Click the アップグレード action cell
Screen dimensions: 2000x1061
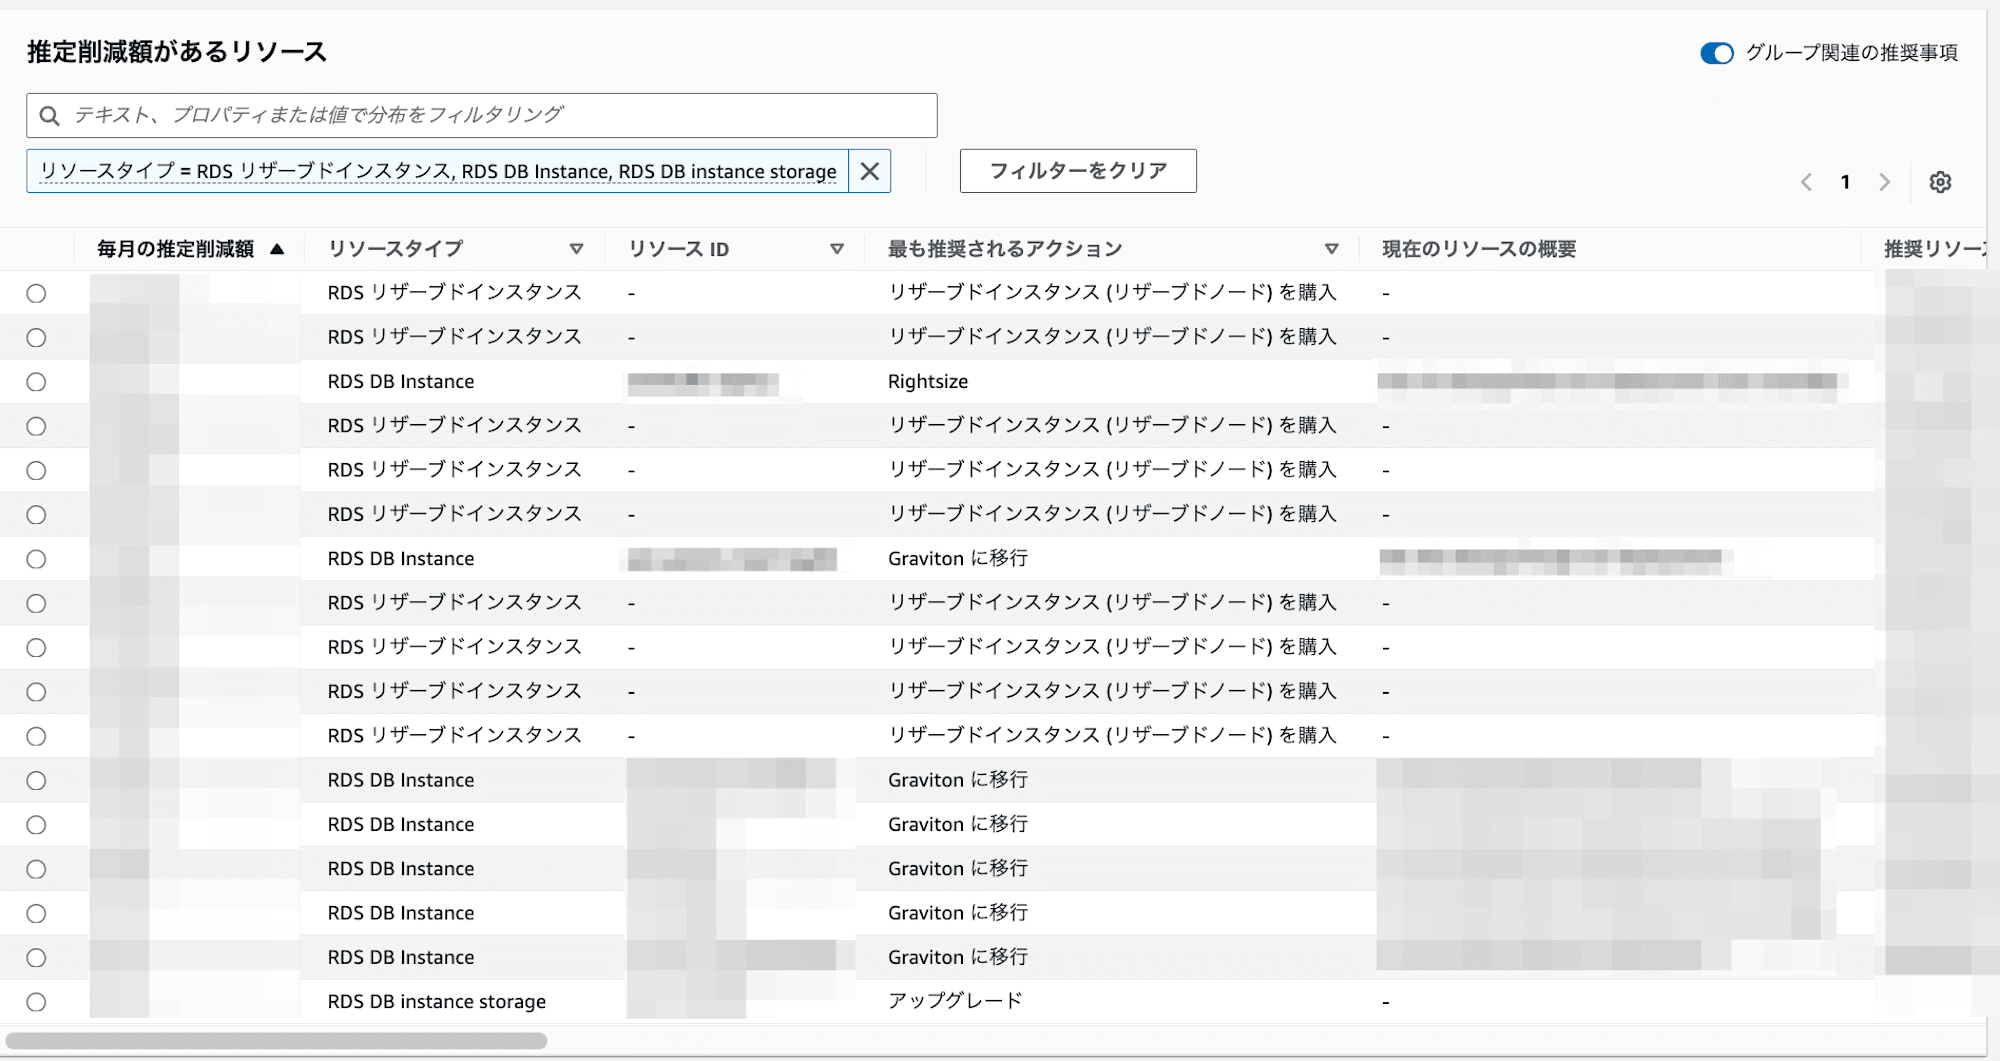tap(955, 1001)
